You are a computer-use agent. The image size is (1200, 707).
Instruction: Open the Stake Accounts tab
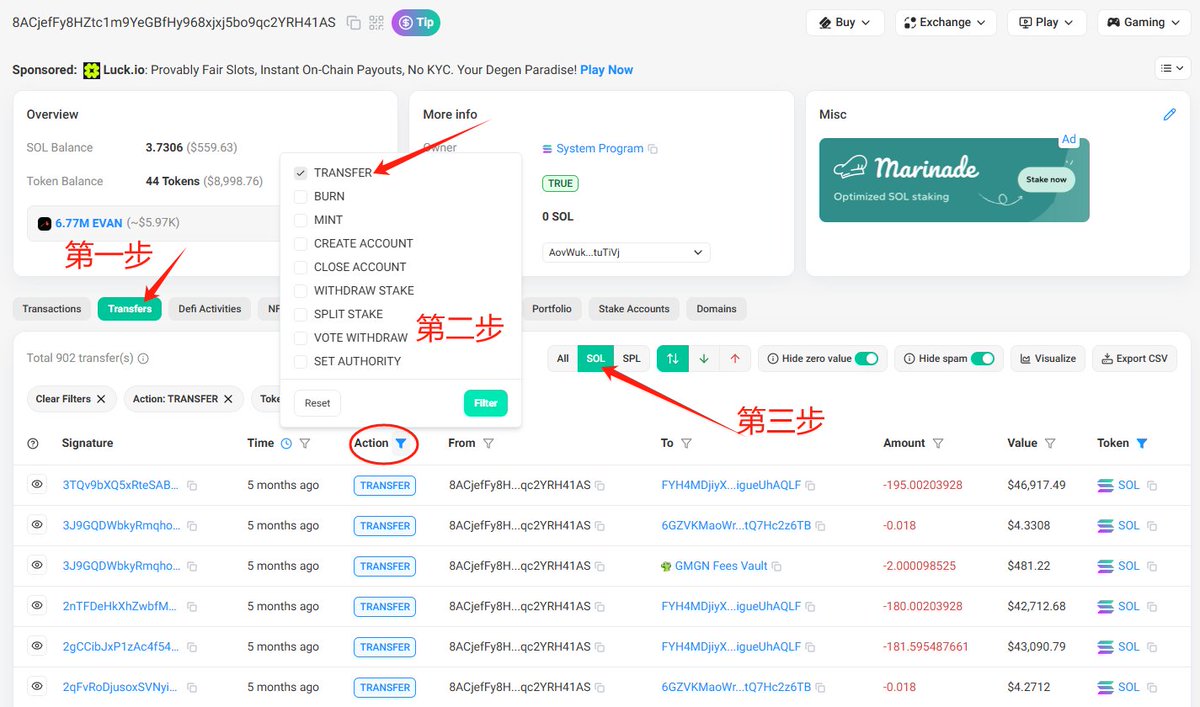pyautogui.click(x=634, y=309)
